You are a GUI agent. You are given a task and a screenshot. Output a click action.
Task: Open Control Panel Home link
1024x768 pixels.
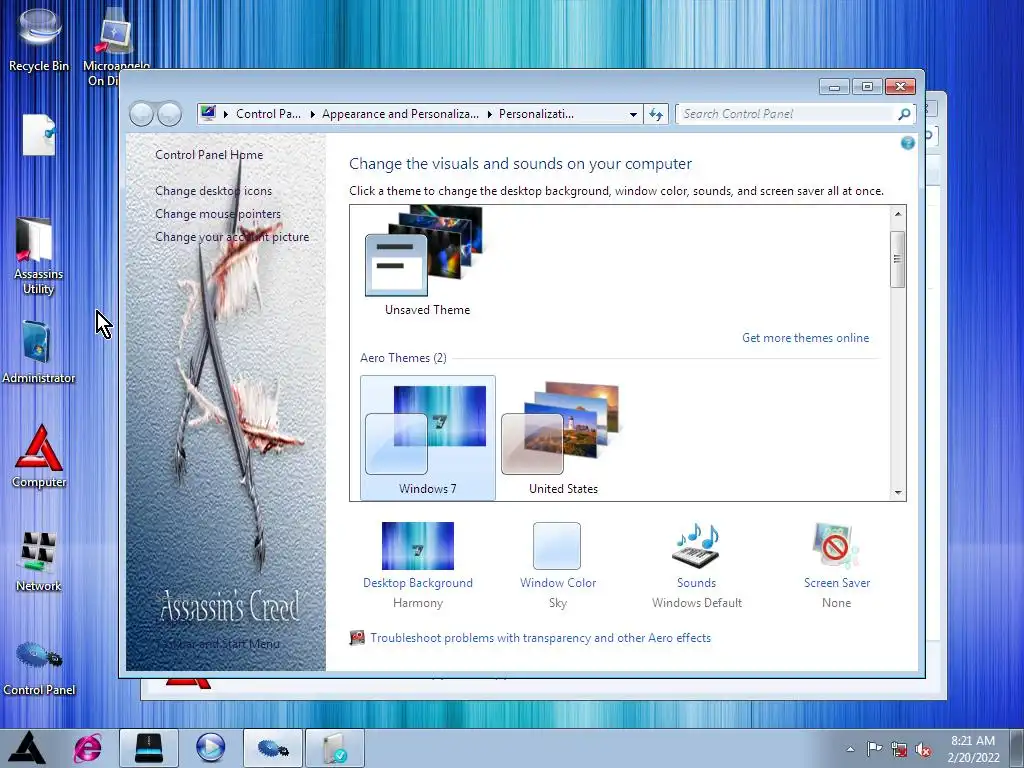pyautogui.click(x=209, y=155)
